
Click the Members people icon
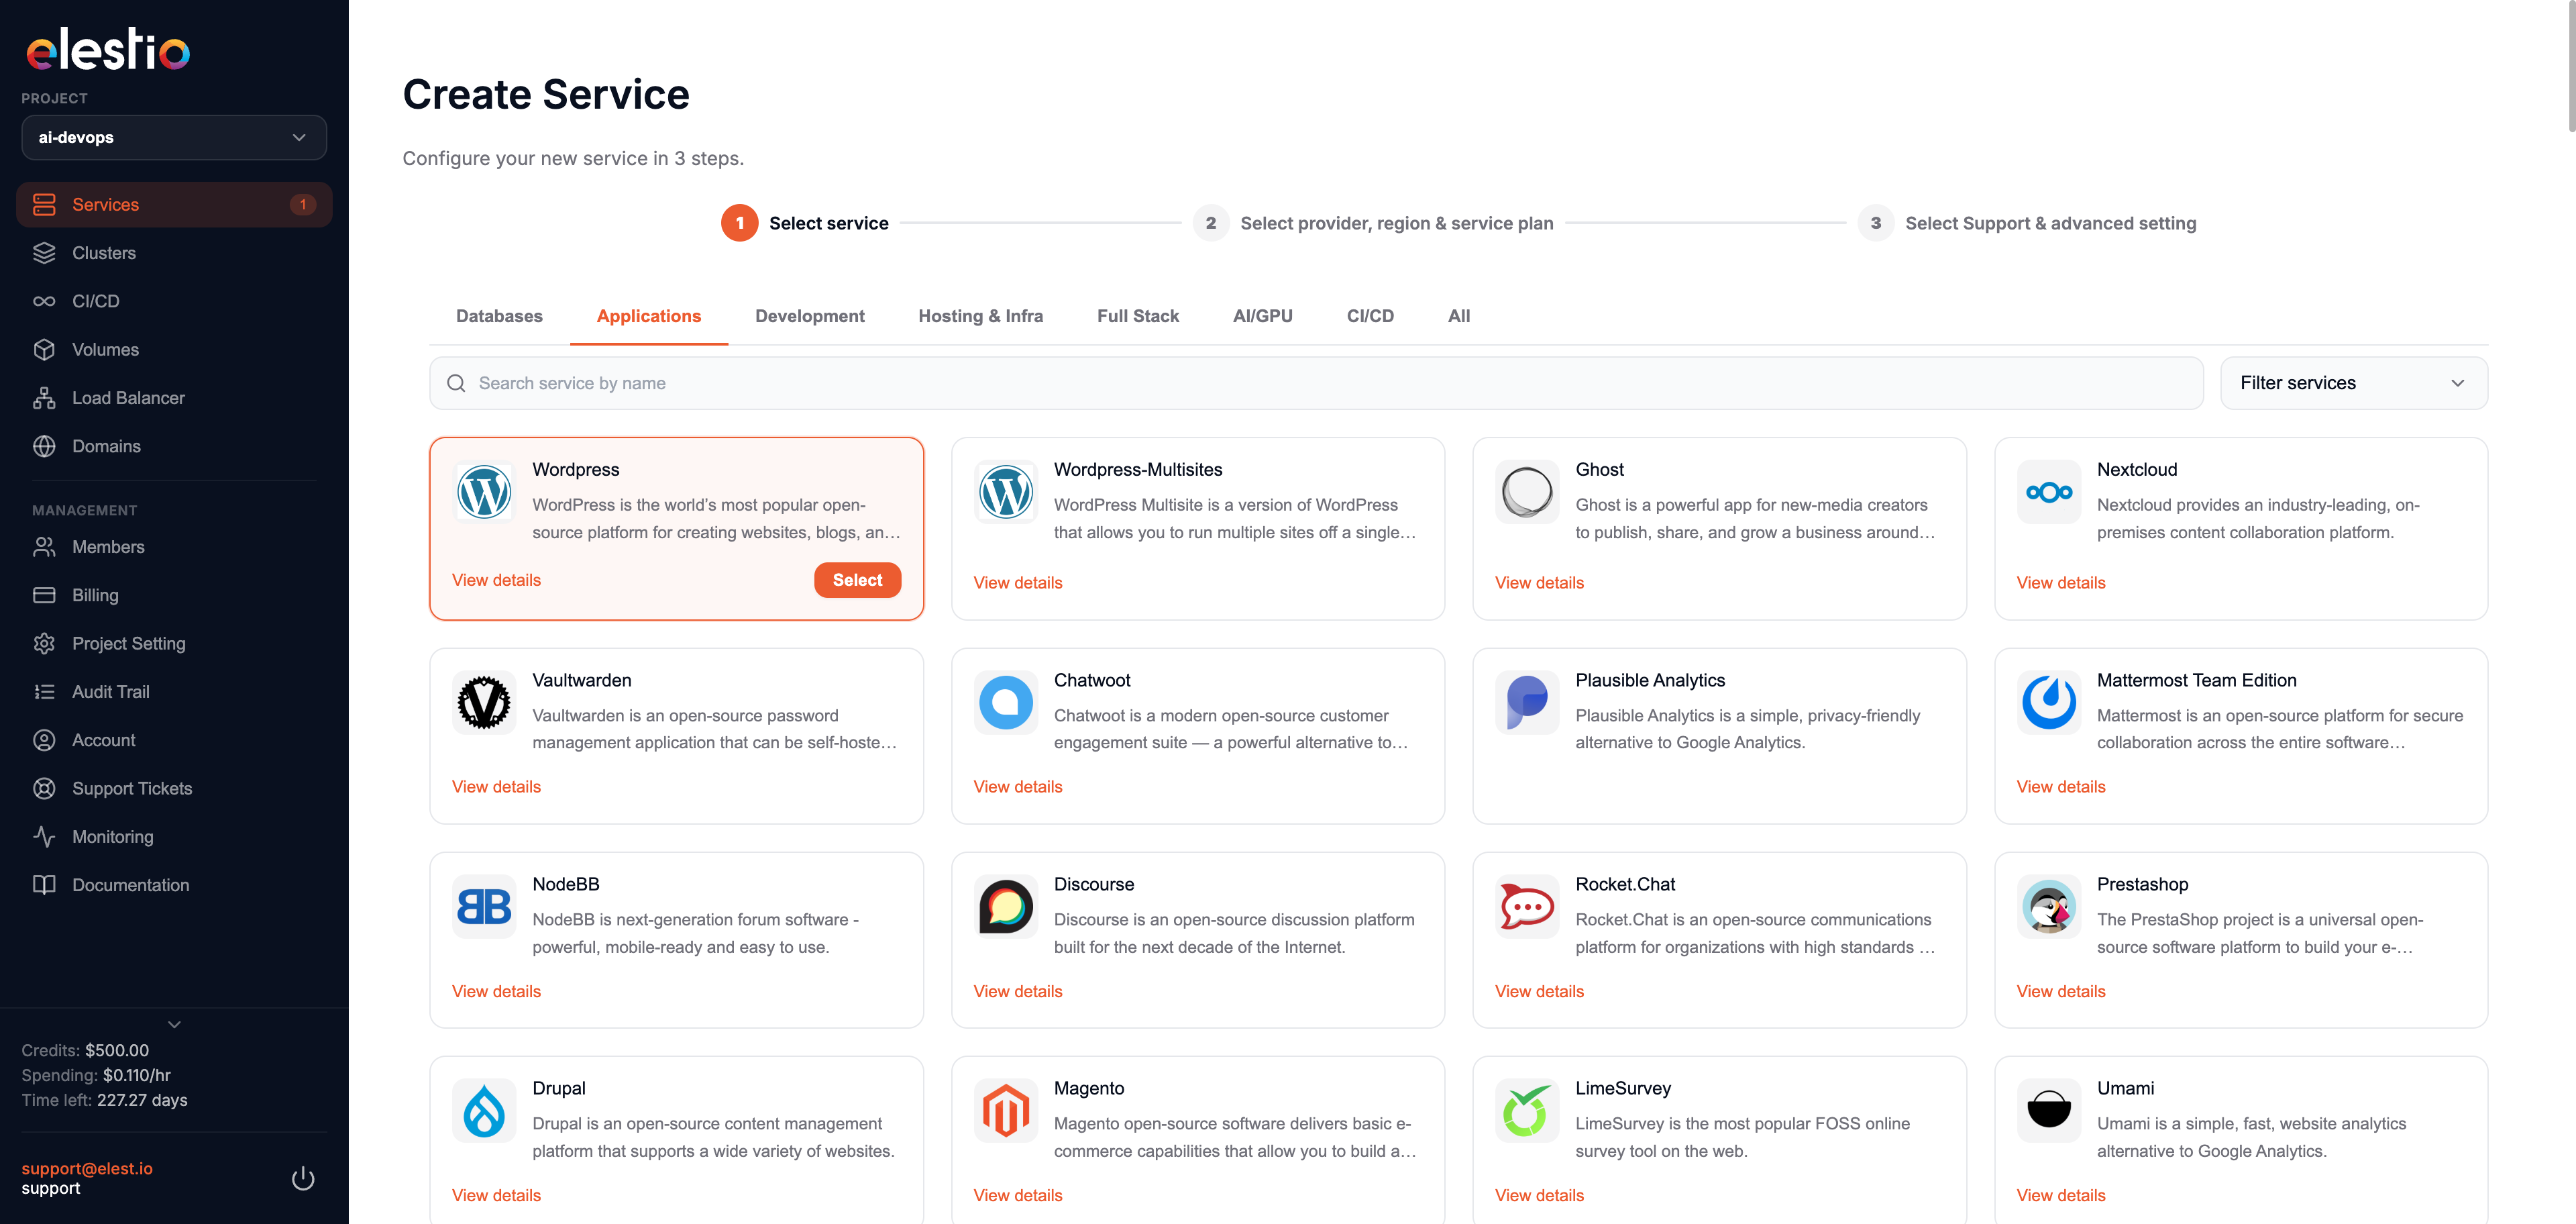point(44,547)
